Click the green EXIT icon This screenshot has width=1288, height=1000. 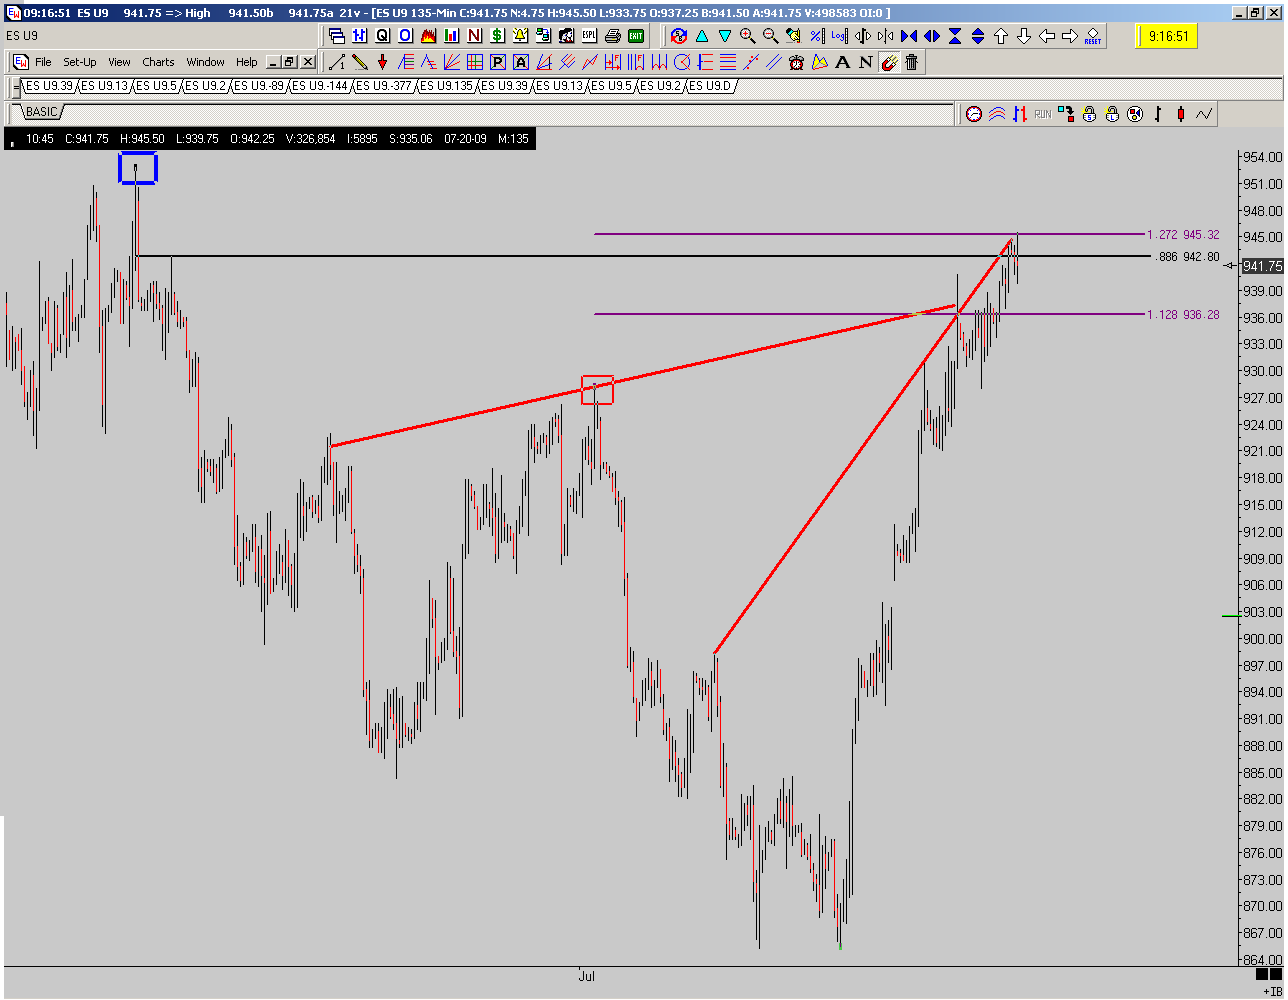[x=636, y=36]
